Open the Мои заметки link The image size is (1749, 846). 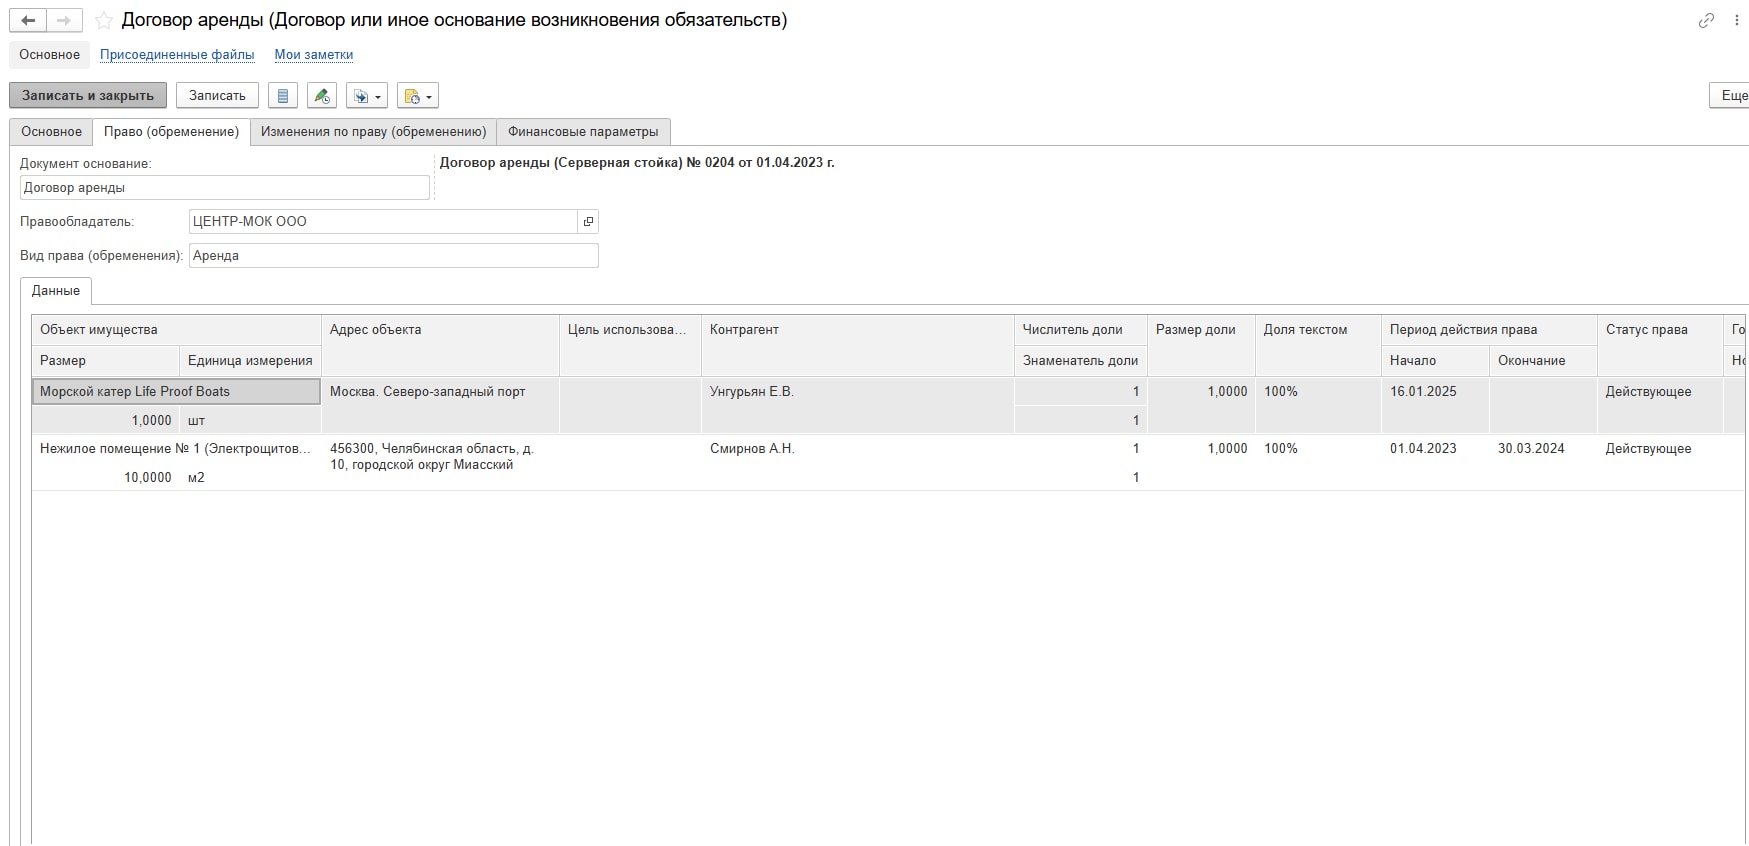314,55
